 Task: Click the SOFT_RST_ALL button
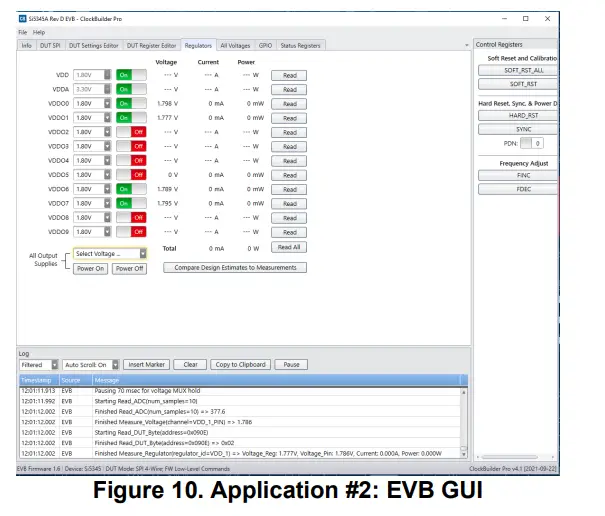[x=518, y=70]
